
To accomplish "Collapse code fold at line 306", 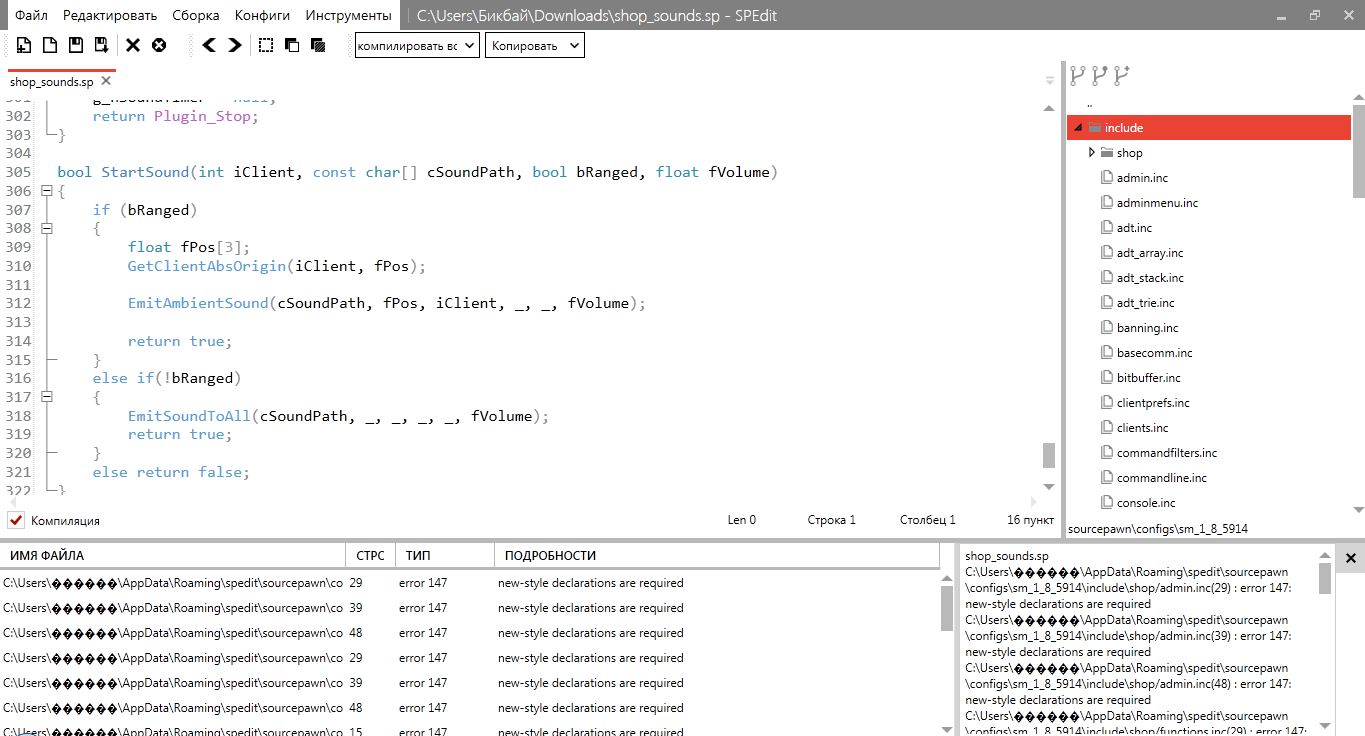I will pos(46,191).
